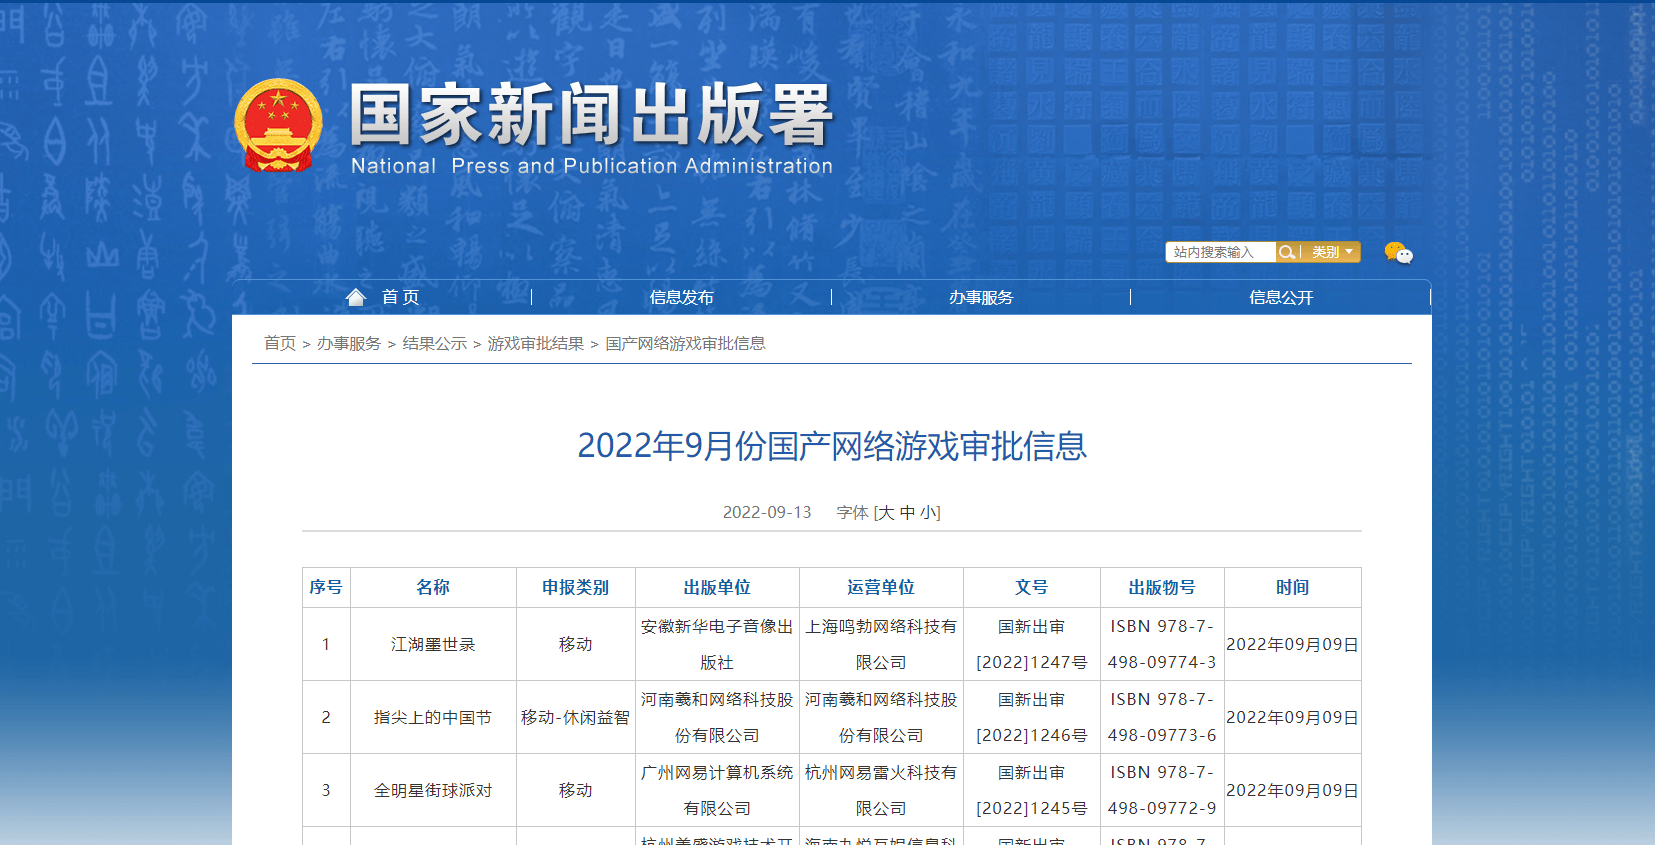Click the 游戏审批结果 breadcrumb link

(x=536, y=343)
